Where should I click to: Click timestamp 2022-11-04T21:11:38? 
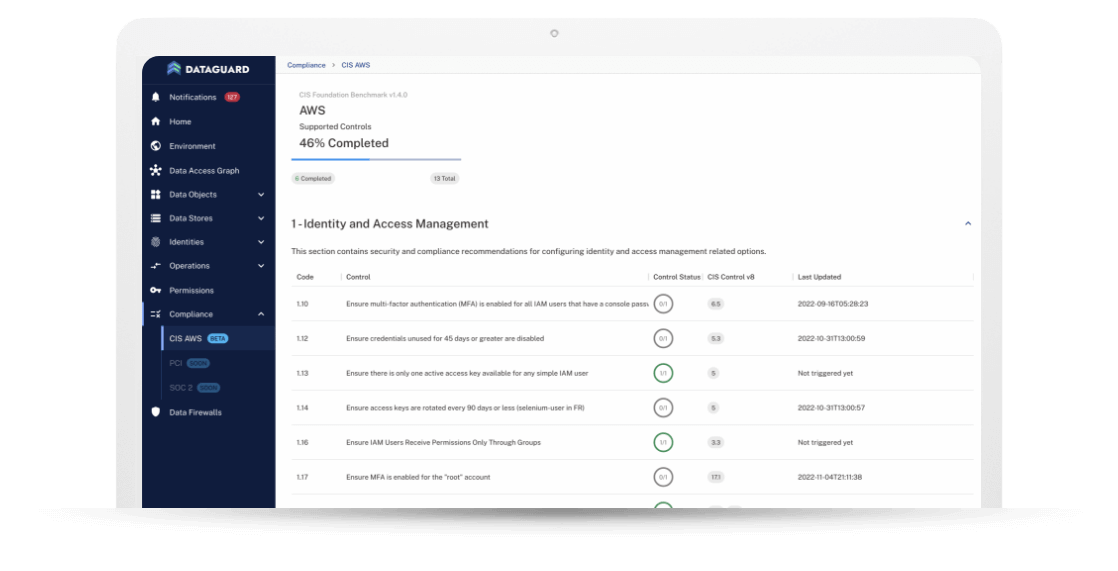pyautogui.click(x=829, y=477)
